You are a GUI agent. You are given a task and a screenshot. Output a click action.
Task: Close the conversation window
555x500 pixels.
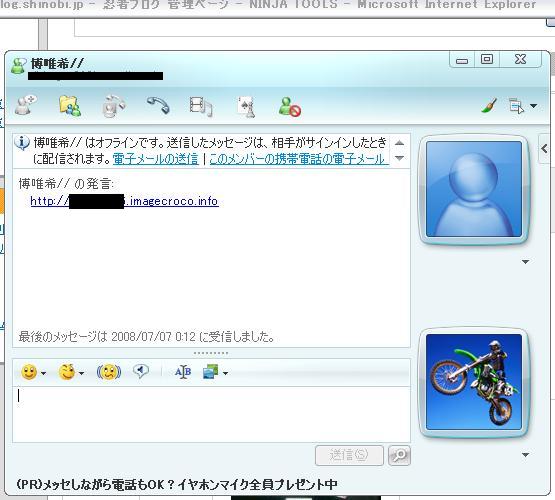(x=520, y=59)
